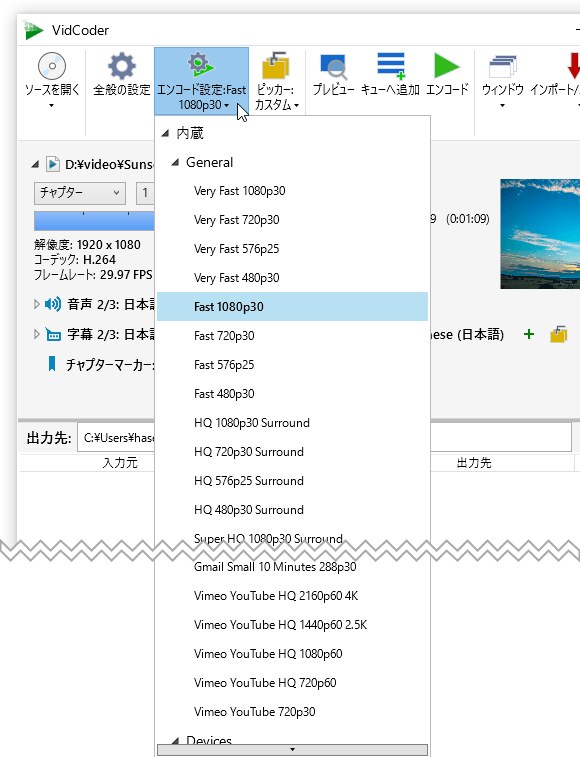Click the preset list scroll-down arrow bar
Image resolution: width=580 pixels, height=757 pixels.
point(292,749)
